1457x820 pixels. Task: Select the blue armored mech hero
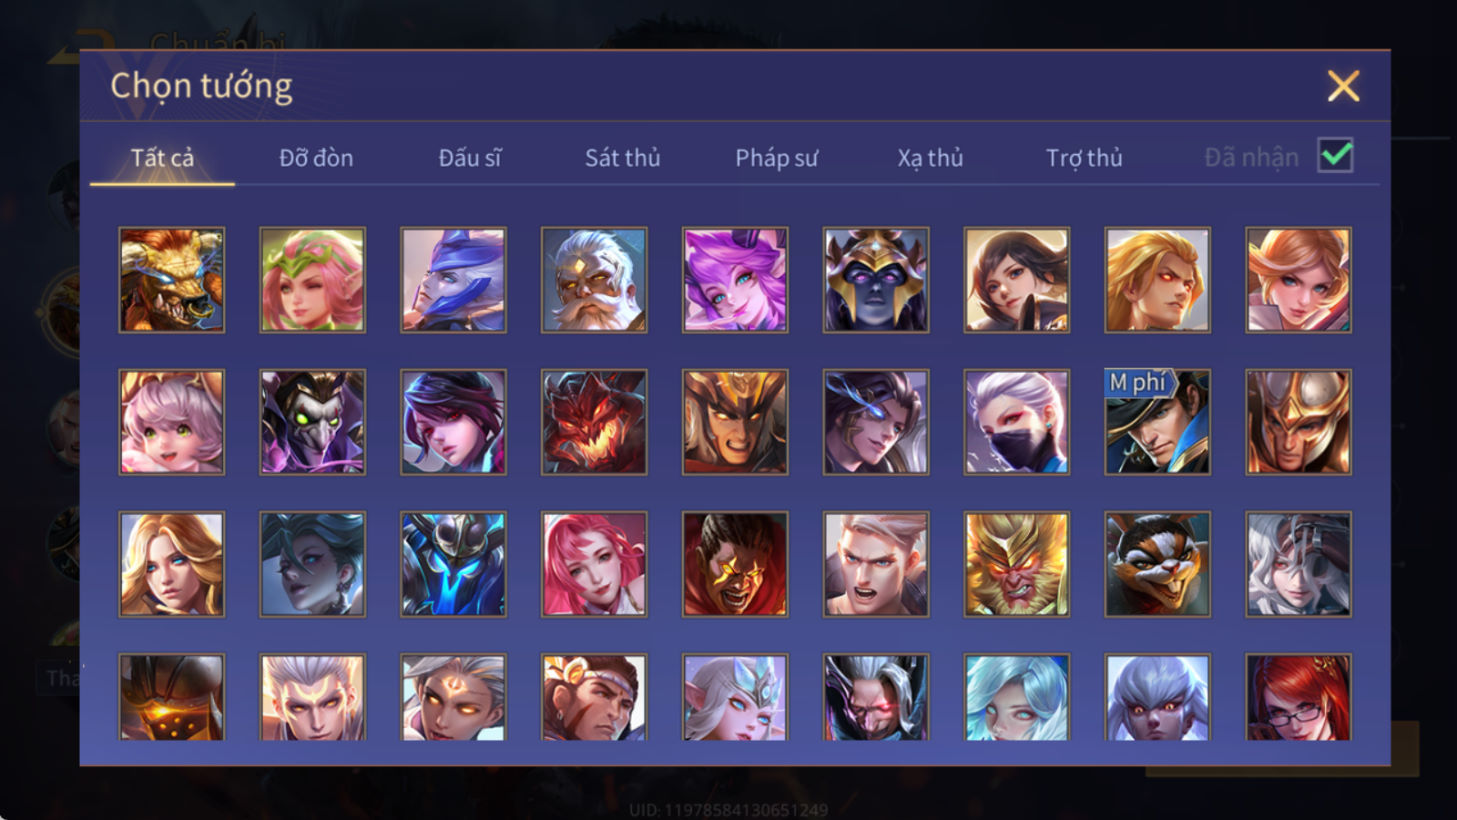tap(453, 564)
